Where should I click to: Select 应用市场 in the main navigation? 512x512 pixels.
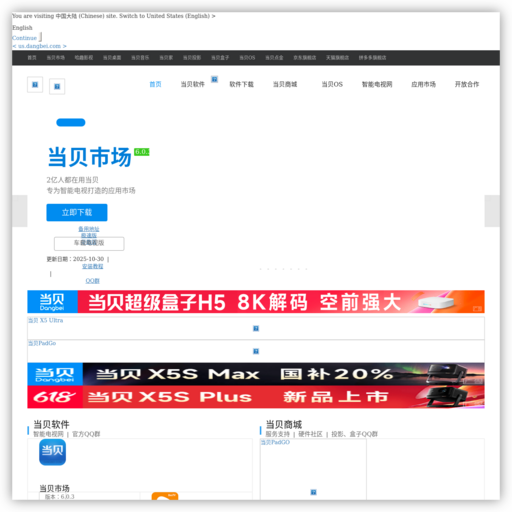click(423, 84)
